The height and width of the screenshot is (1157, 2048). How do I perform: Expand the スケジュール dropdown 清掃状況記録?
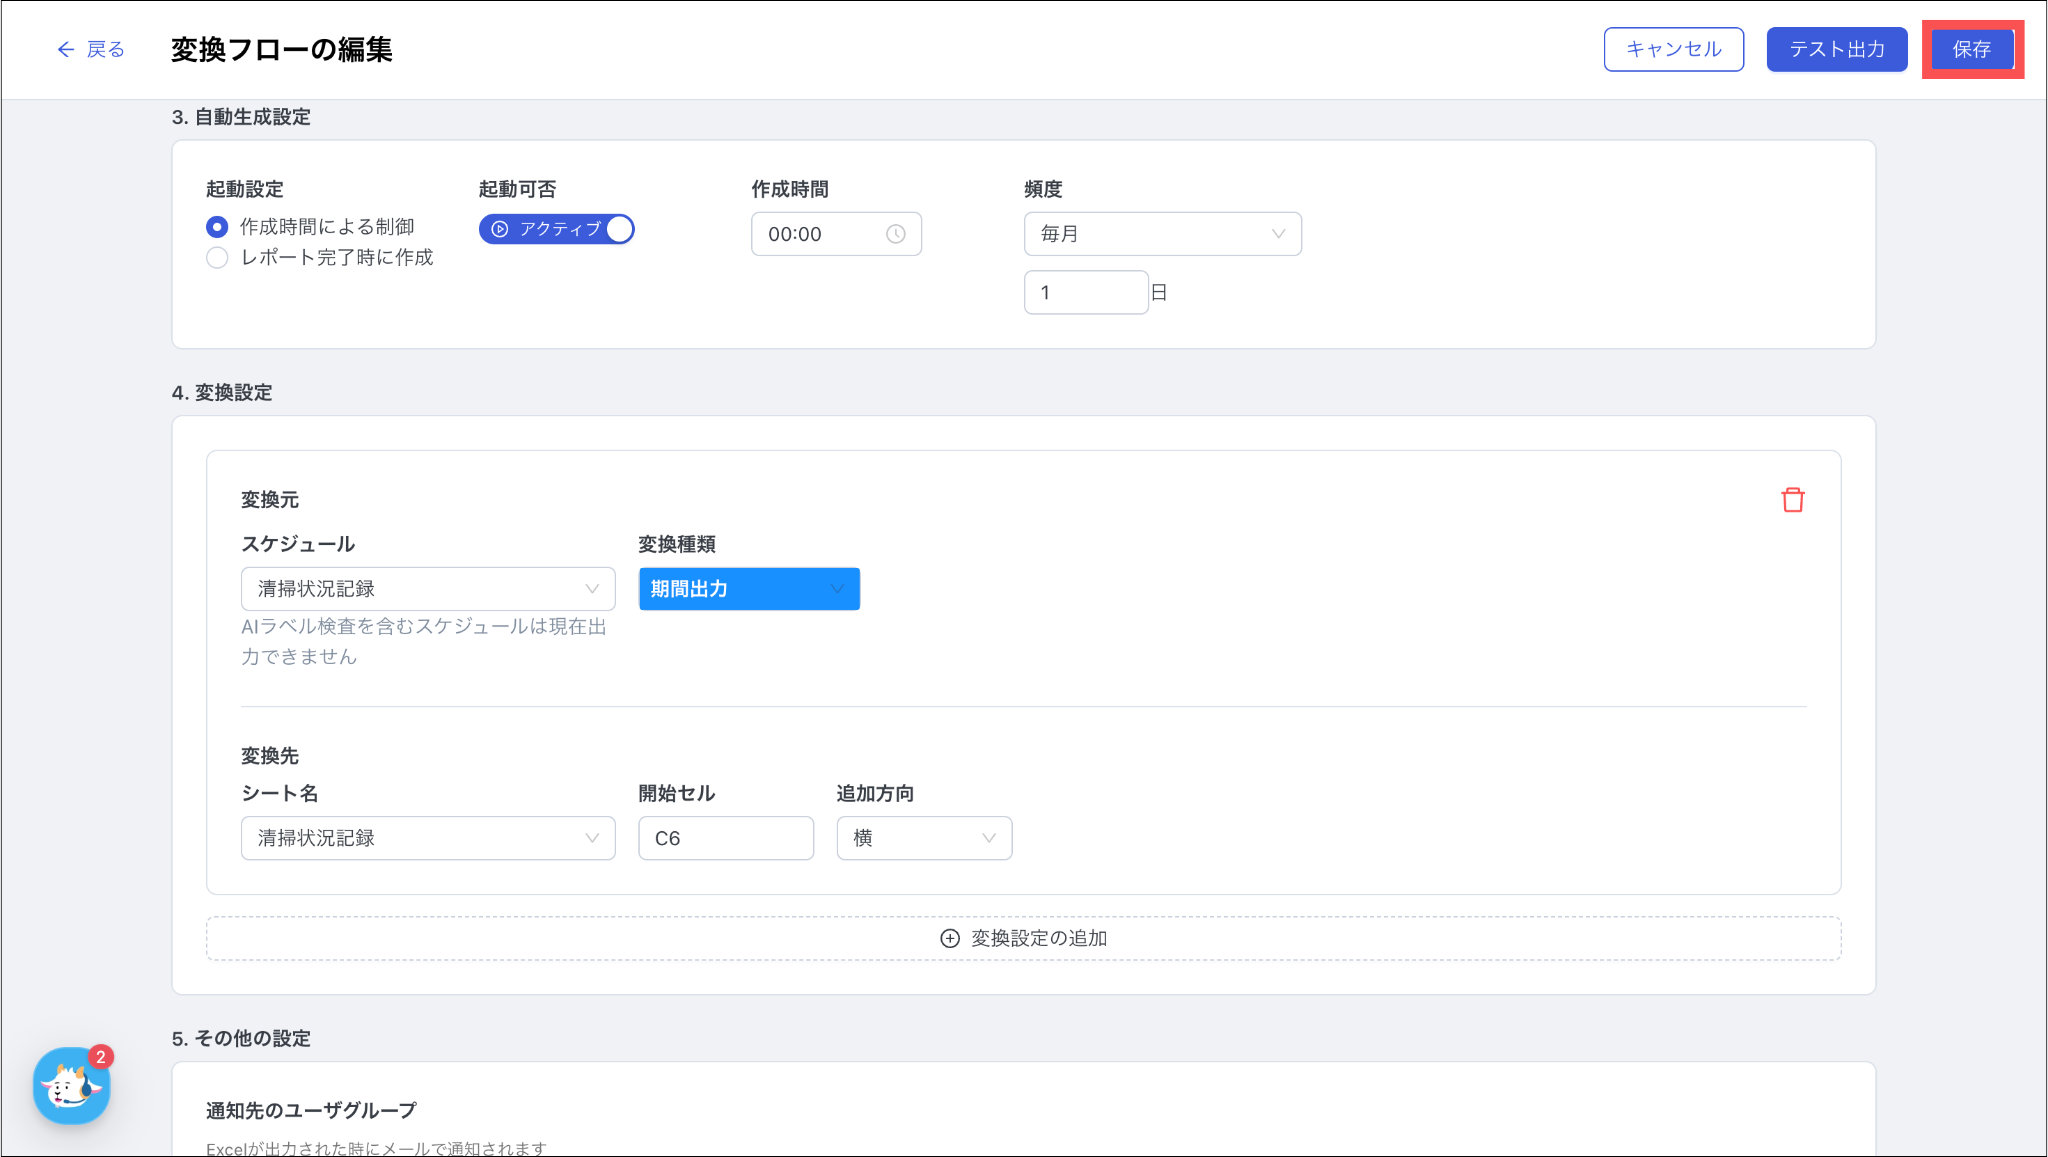(x=427, y=589)
